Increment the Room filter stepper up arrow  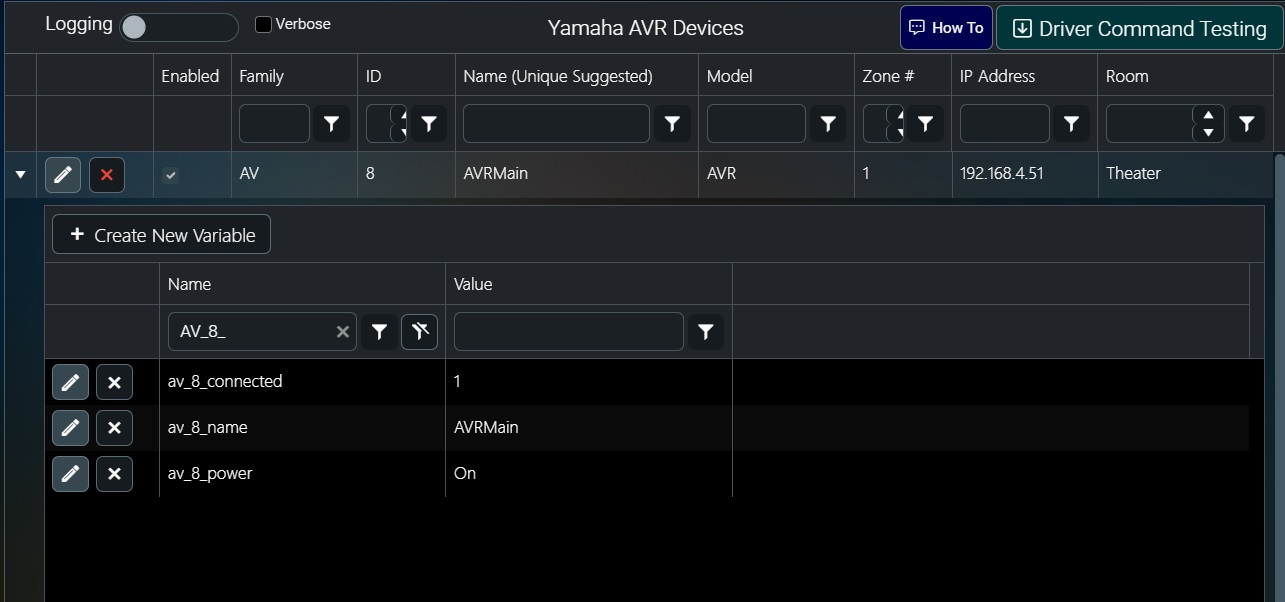[x=1208, y=115]
